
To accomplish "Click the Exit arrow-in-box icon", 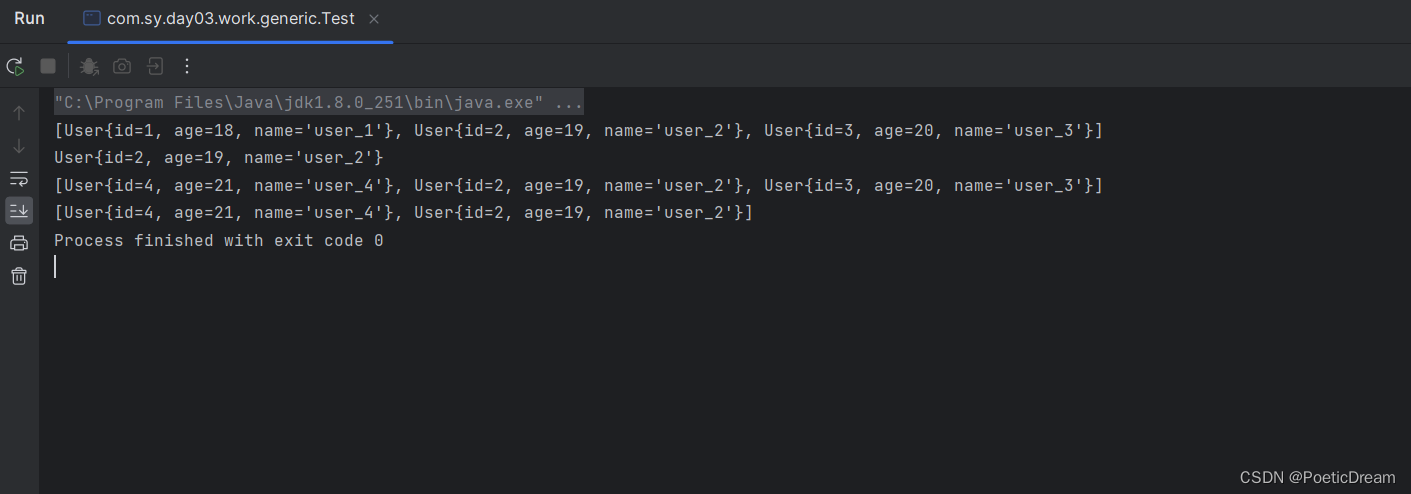I will tap(155, 66).
